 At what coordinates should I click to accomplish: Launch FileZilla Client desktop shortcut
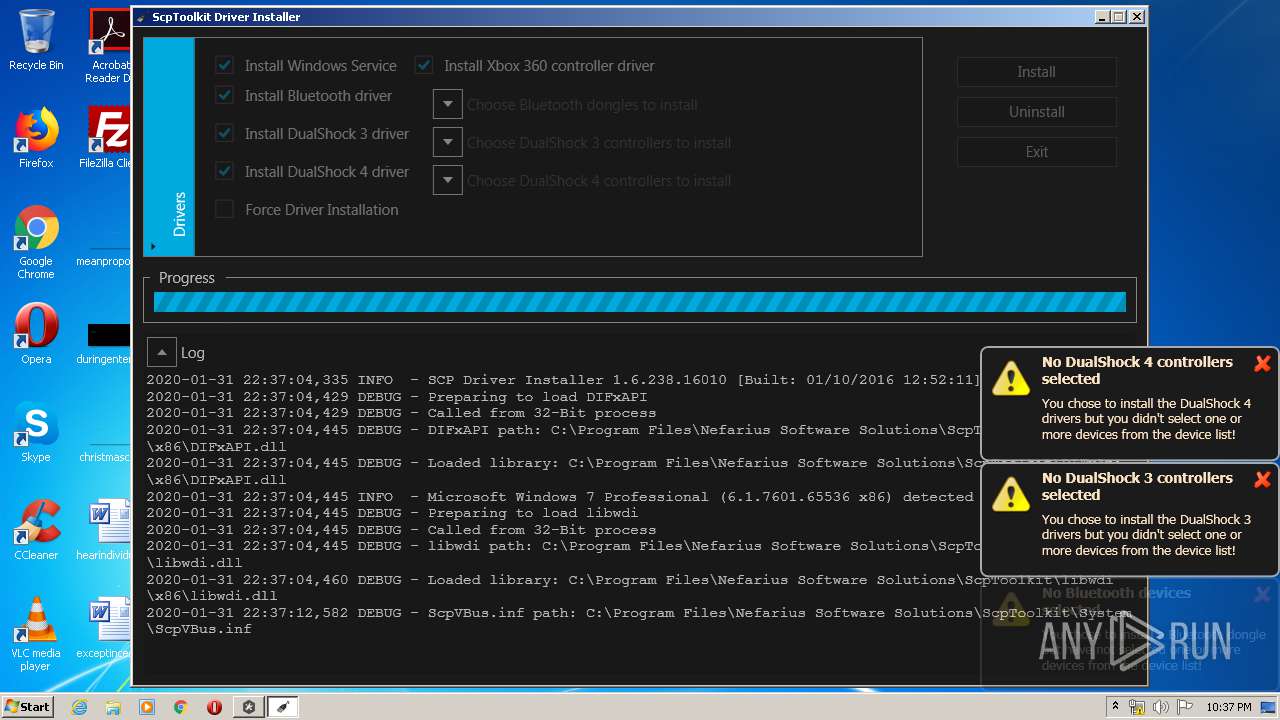[108, 138]
